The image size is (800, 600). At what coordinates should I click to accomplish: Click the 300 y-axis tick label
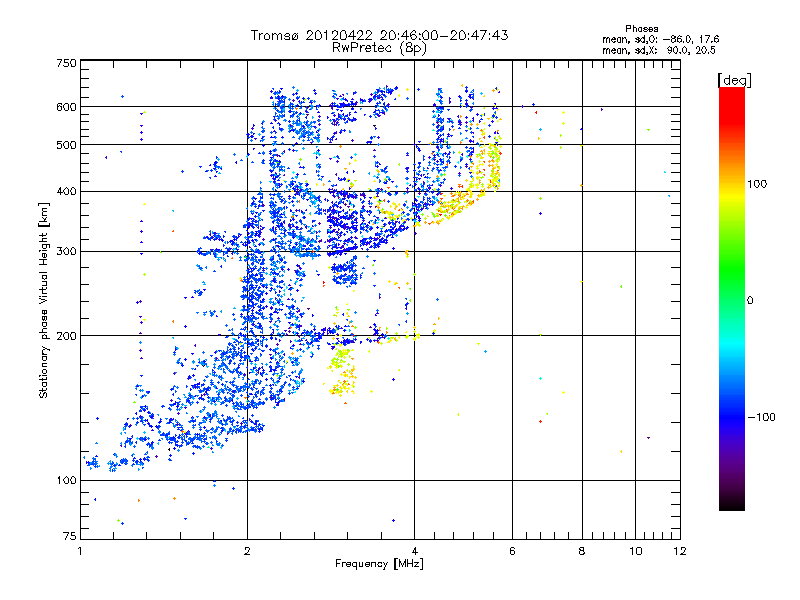point(66,252)
